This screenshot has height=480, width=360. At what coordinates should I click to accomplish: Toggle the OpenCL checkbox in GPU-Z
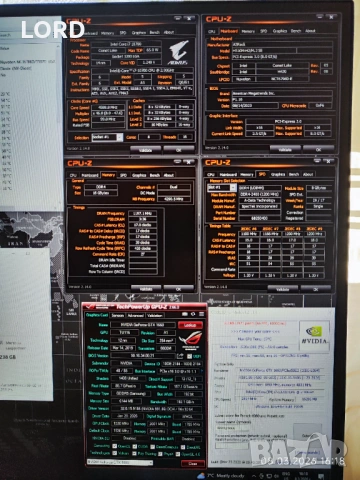(115, 446)
